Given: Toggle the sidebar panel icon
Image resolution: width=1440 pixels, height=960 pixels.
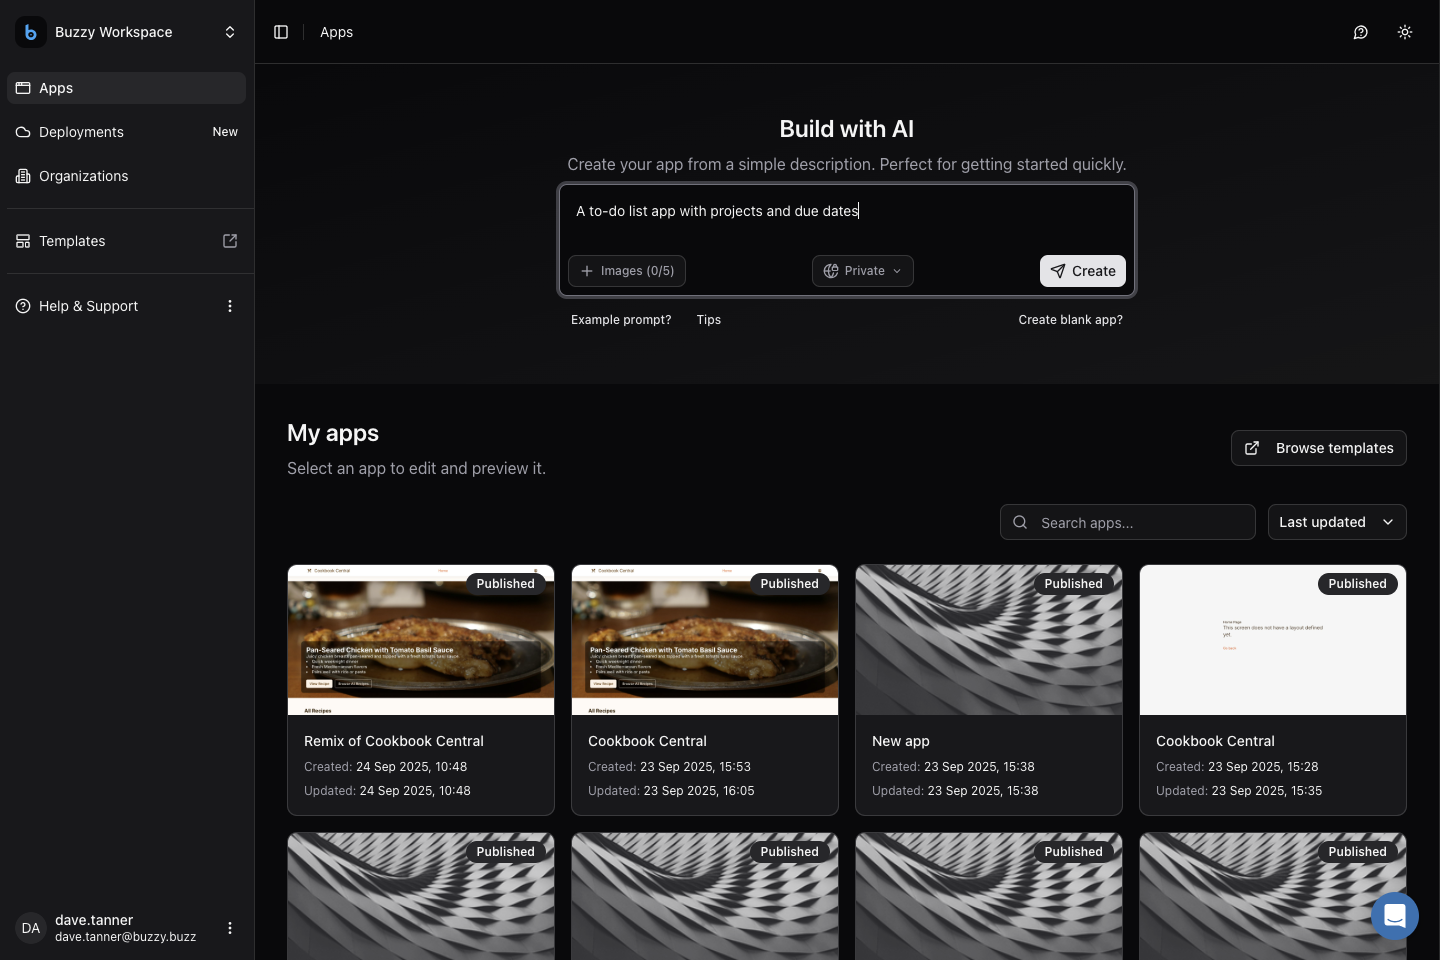Looking at the screenshot, I should pos(281,32).
